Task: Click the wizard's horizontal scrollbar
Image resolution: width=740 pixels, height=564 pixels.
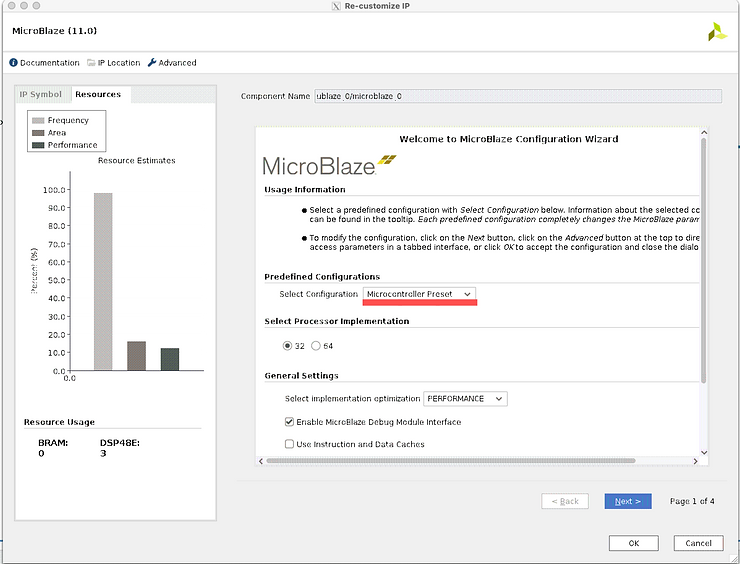Action: [x=450, y=460]
